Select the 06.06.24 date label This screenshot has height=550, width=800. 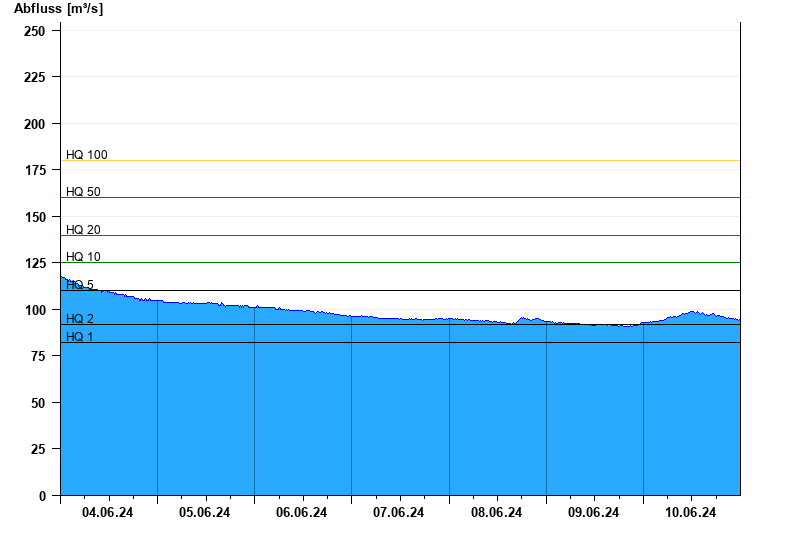coord(302,512)
